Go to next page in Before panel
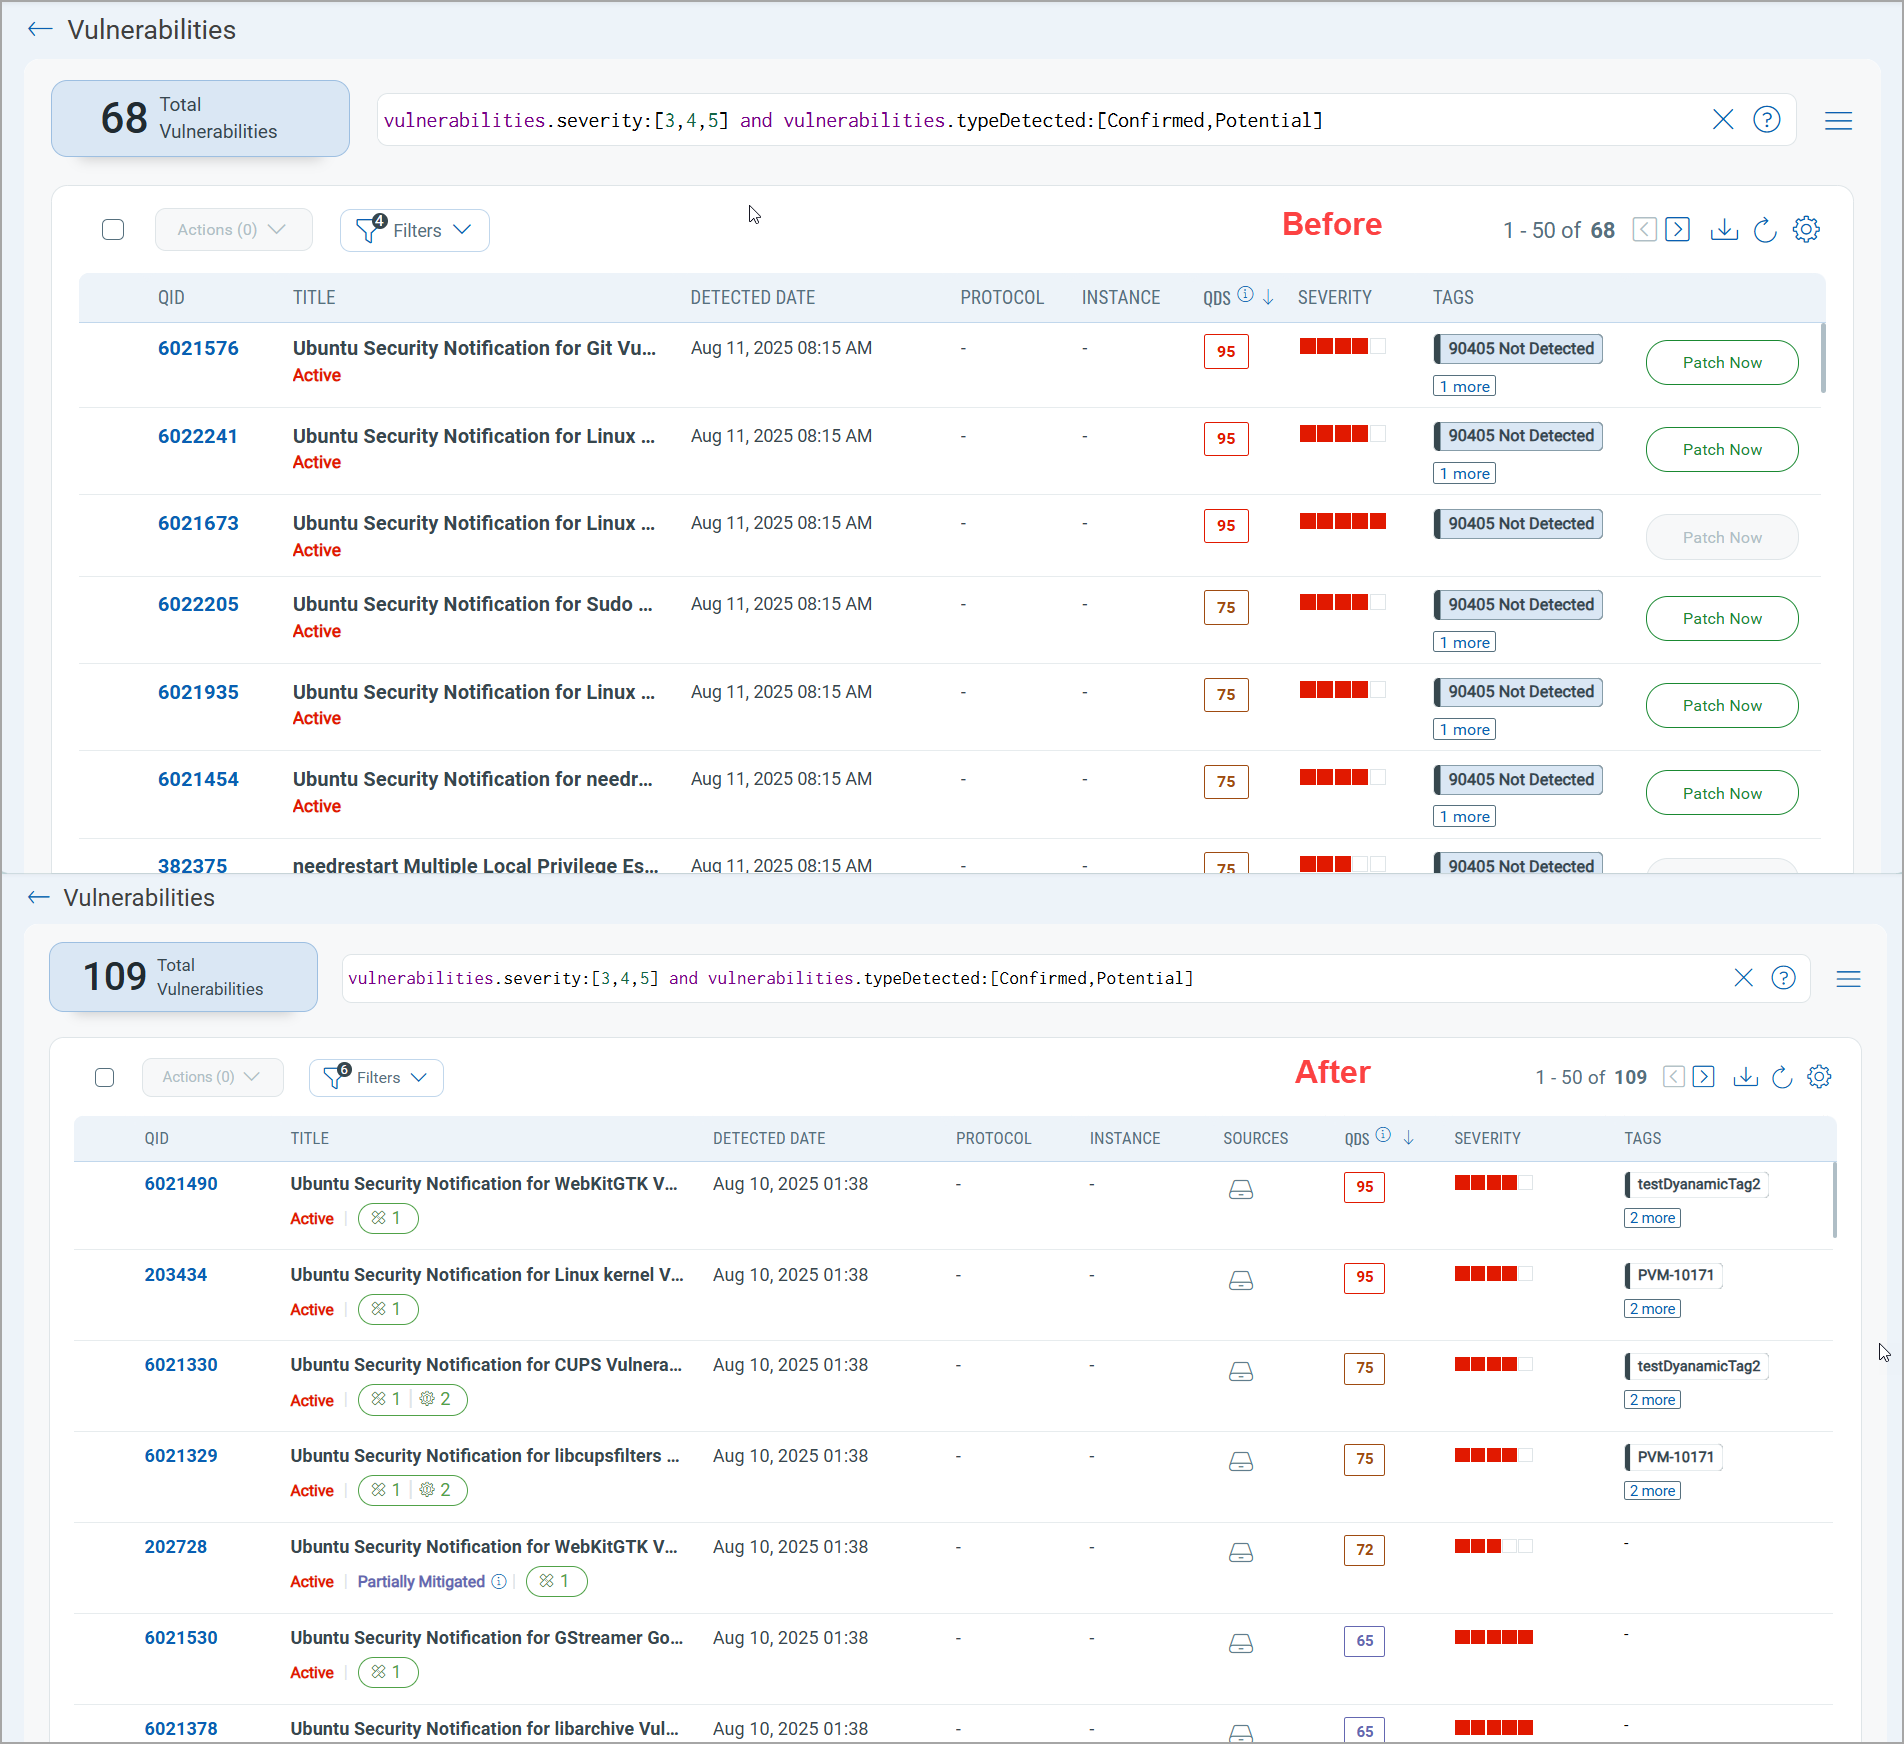1904x1744 pixels. point(1678,230)
